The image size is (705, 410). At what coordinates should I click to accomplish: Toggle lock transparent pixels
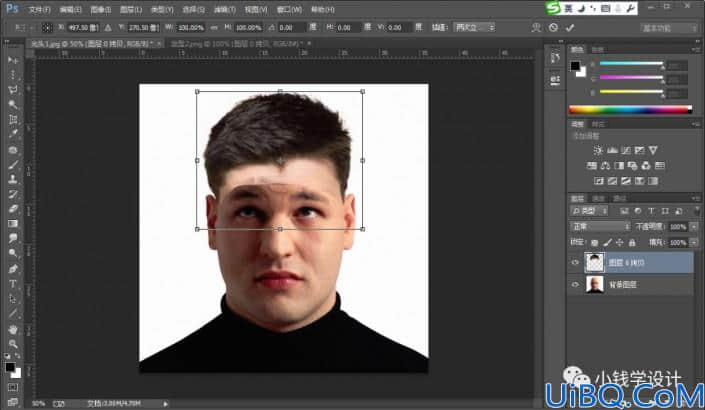pyautogui.click(x=594, y=243)
